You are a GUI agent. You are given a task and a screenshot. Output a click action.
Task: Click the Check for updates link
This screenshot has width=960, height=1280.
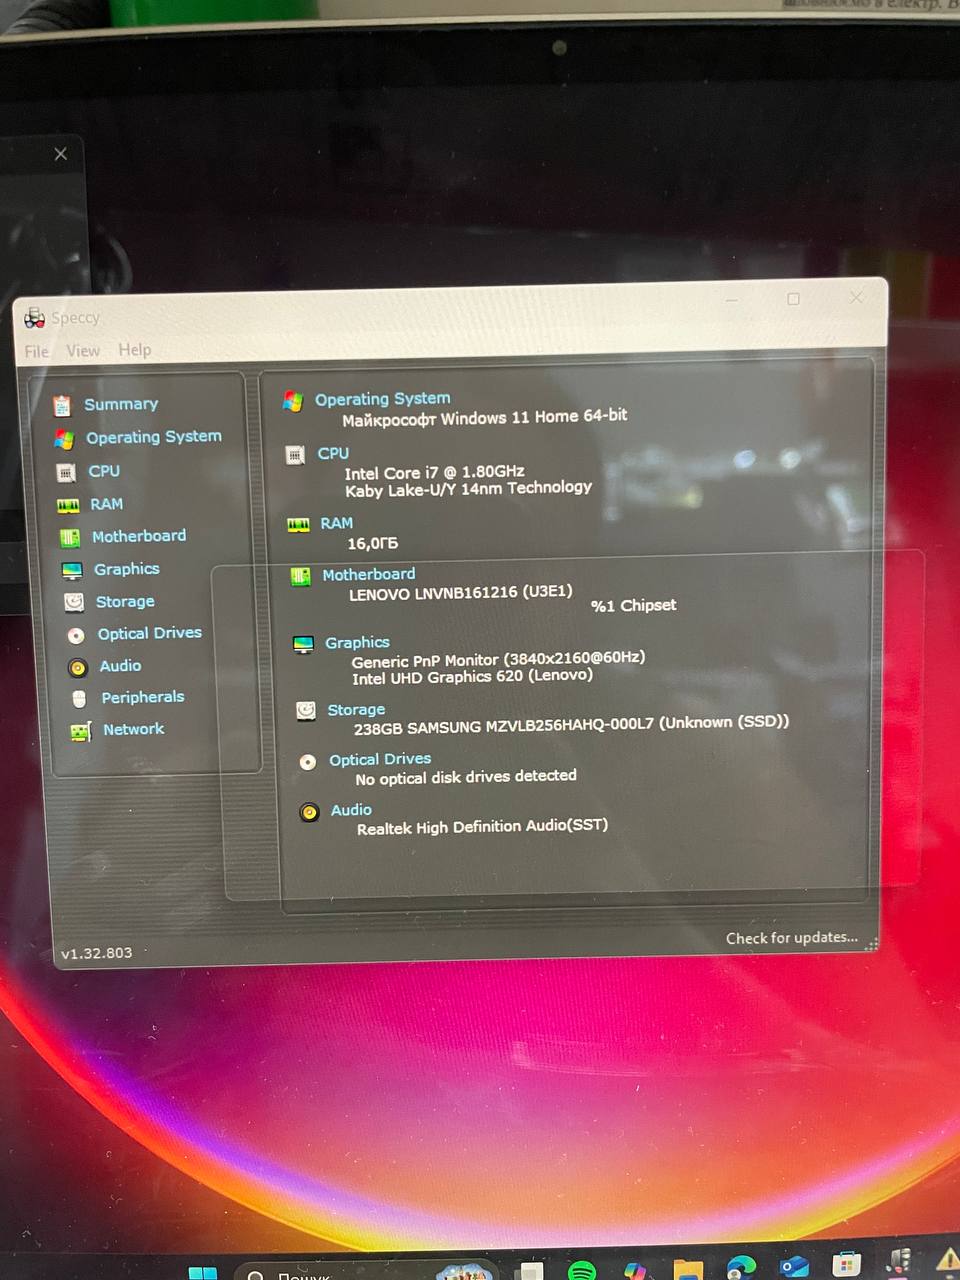click(x=791, y=938)
